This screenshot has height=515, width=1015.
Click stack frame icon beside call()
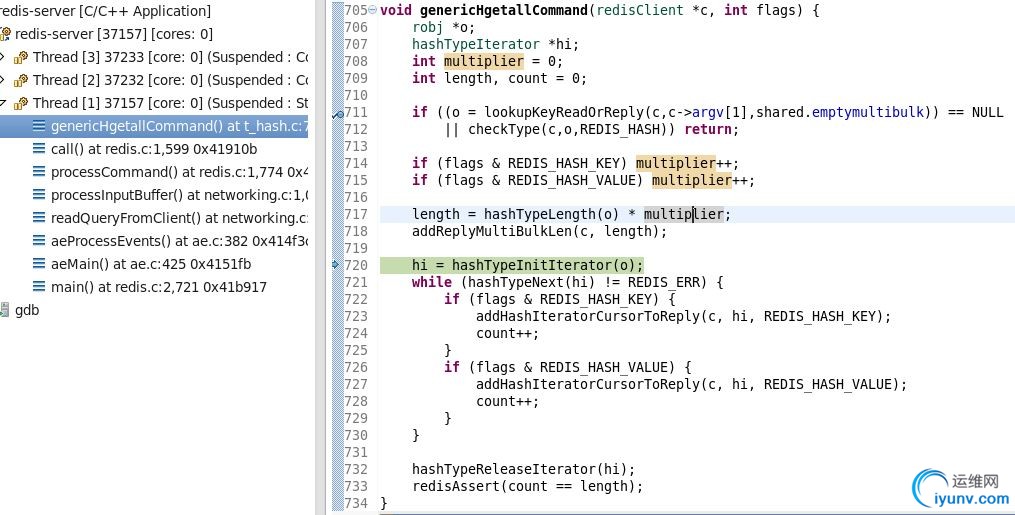tap(39, 149)
